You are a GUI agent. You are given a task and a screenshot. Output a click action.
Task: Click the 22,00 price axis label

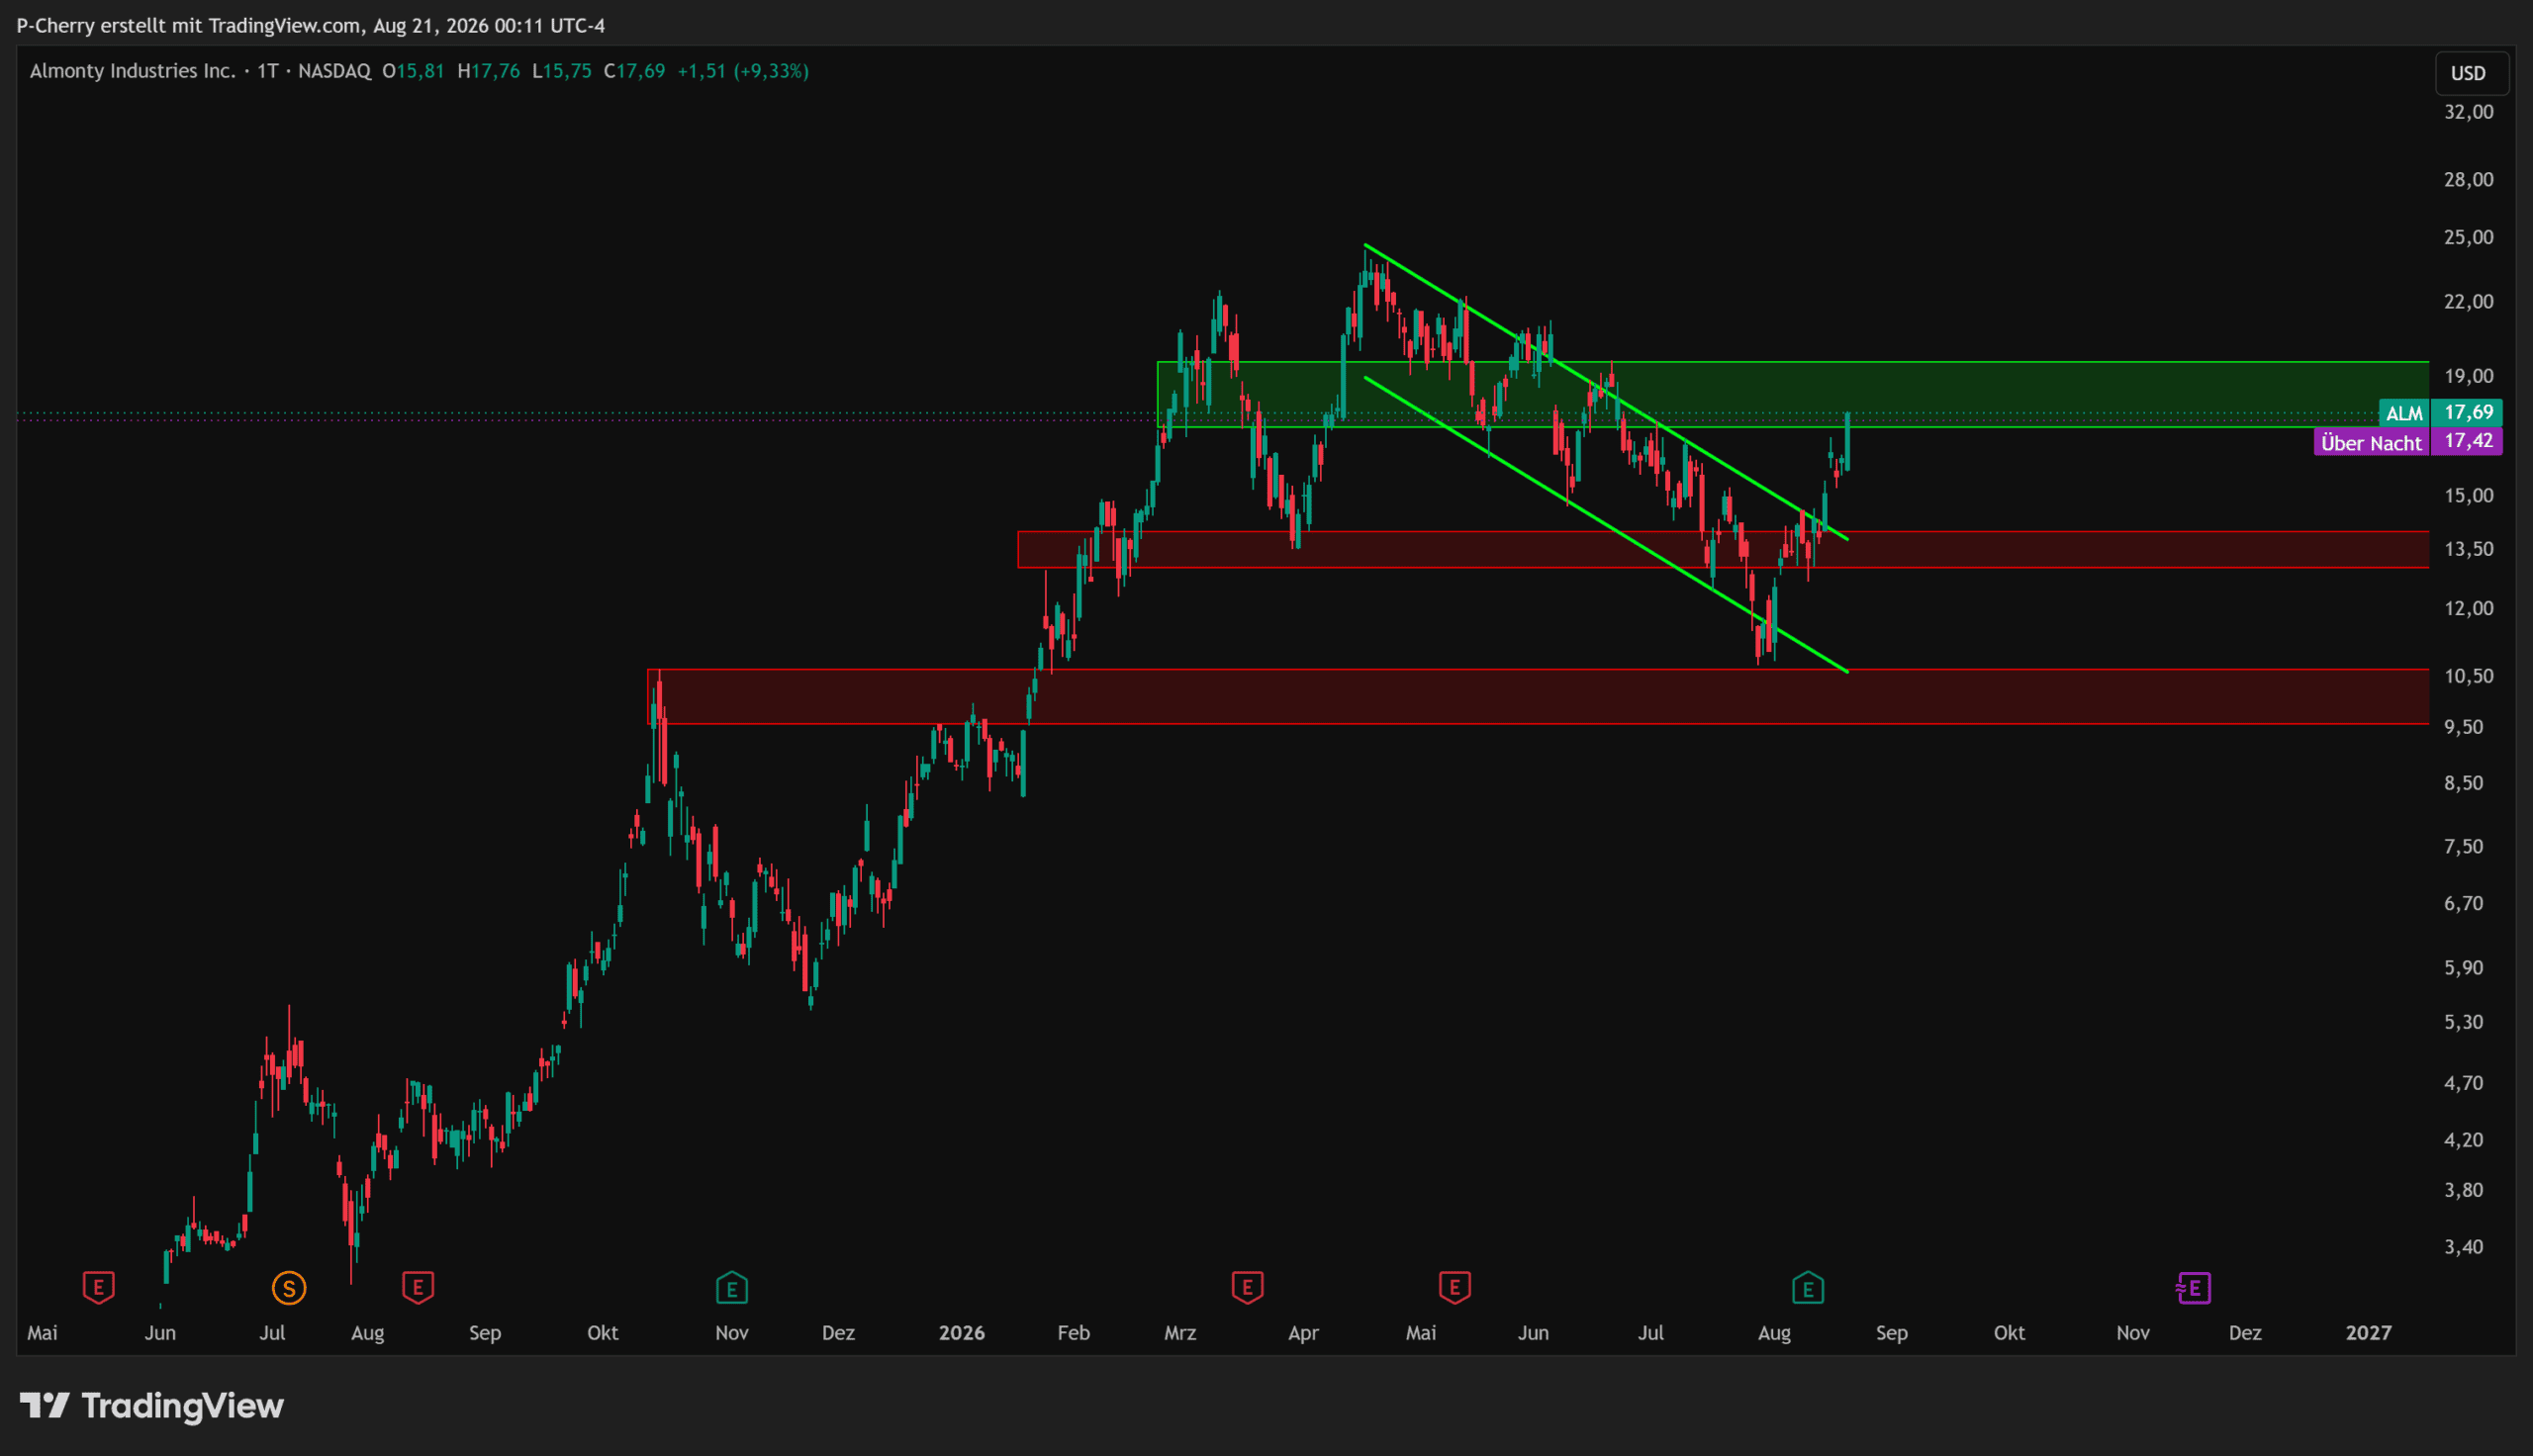2469,302
